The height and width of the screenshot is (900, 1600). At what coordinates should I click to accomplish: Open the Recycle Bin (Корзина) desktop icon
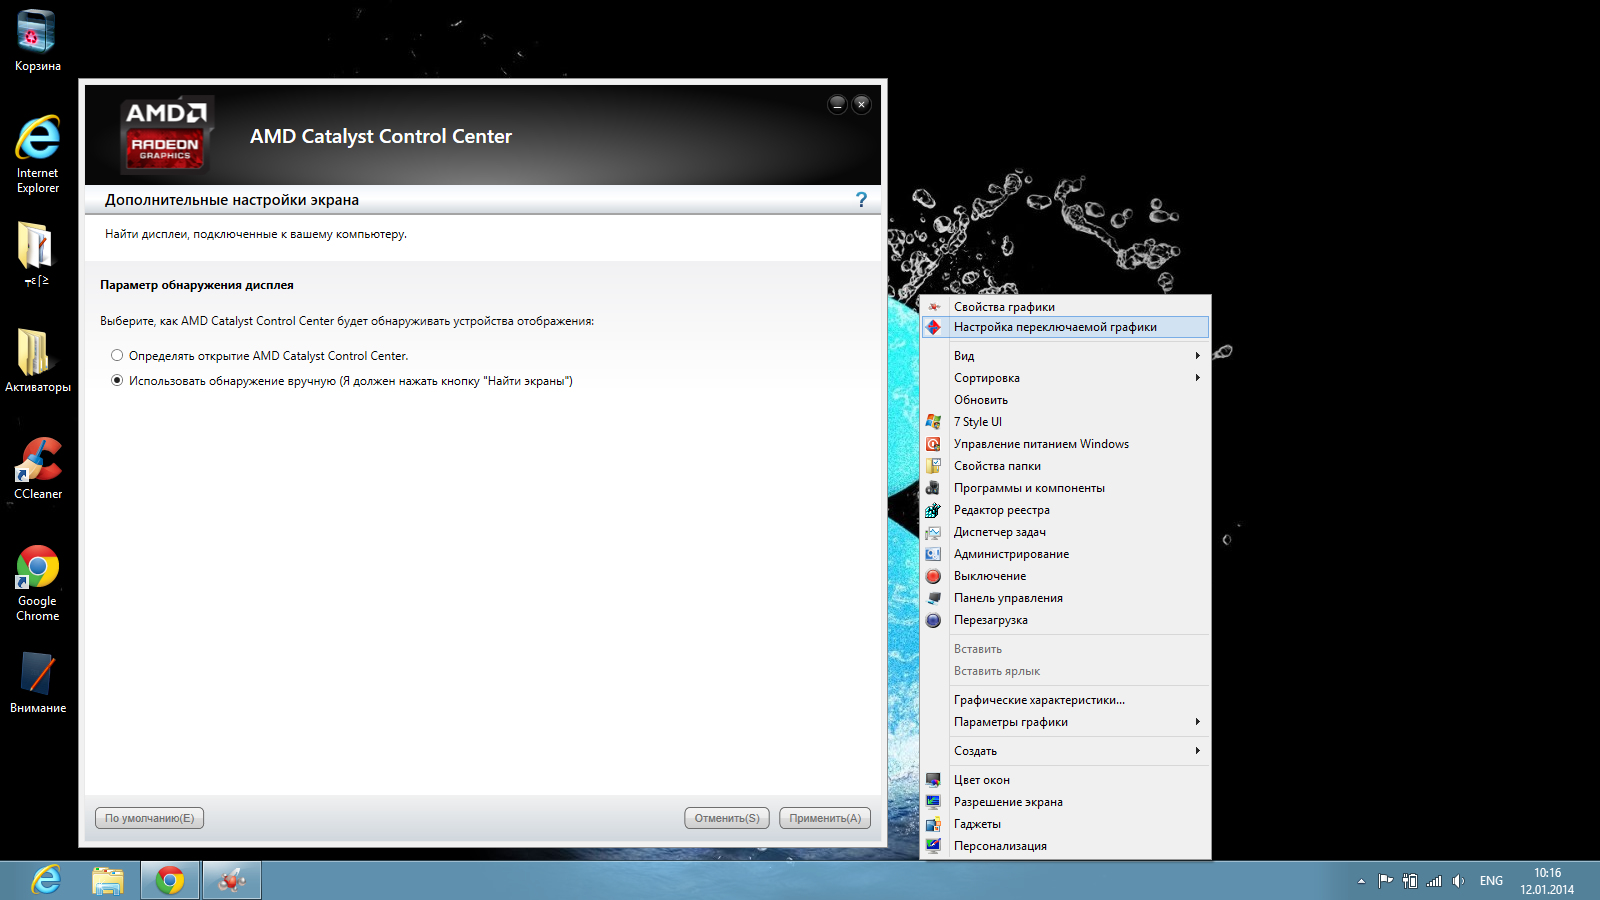coord(37,40)
